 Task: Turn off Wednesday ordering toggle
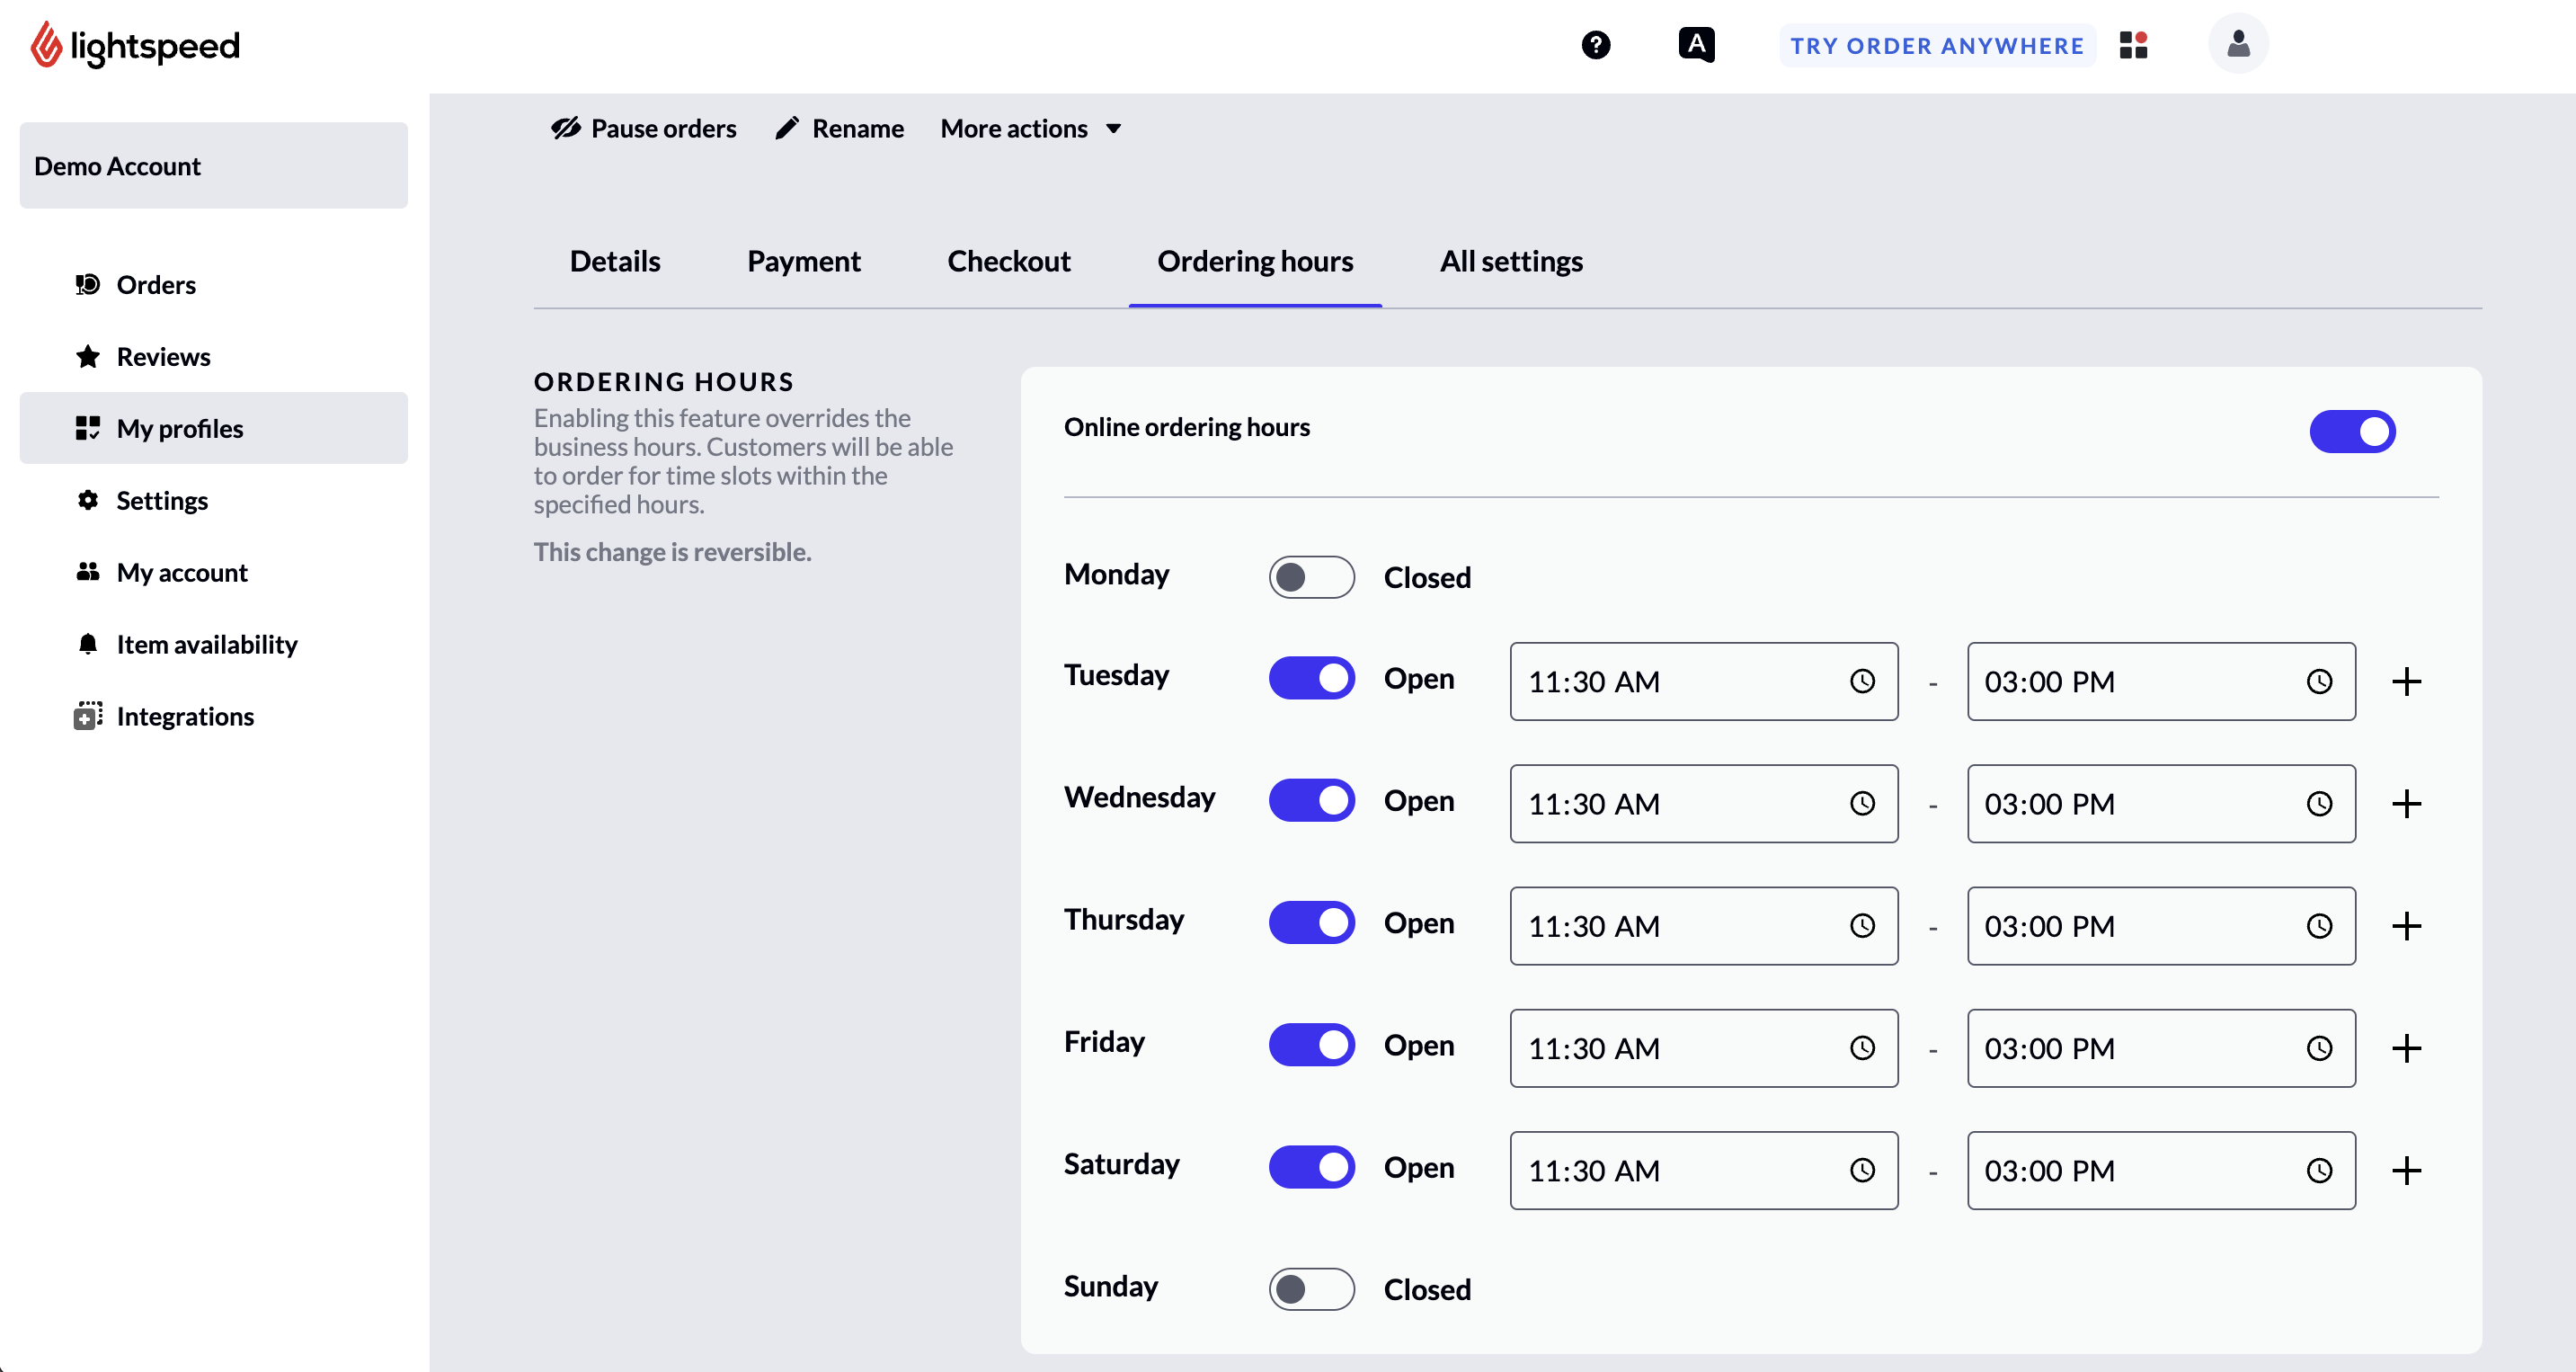tap(1312, 800)
